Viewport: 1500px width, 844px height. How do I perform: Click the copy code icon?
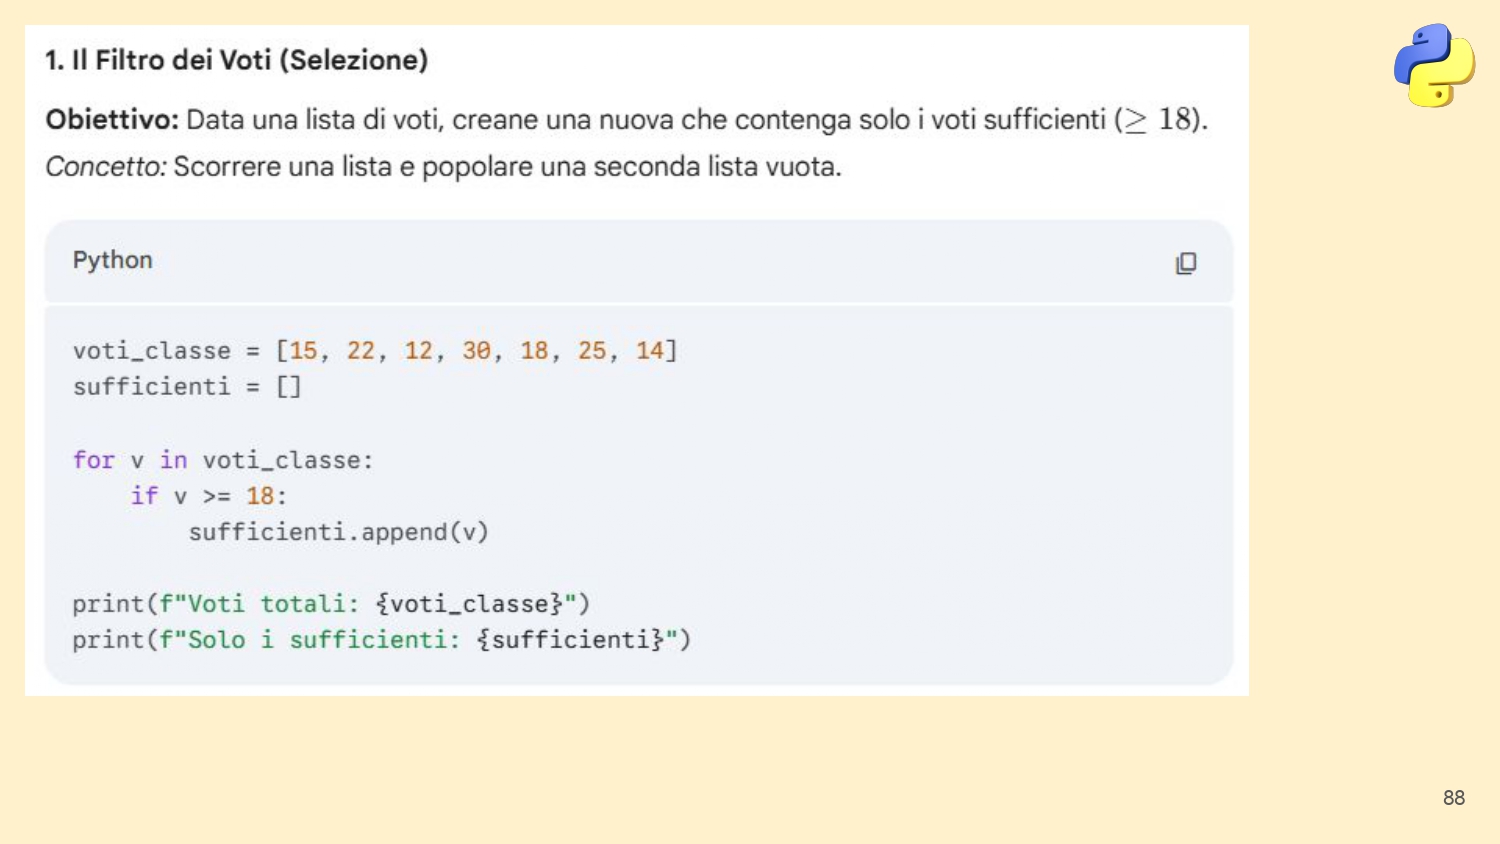(x=1186, y=263)
